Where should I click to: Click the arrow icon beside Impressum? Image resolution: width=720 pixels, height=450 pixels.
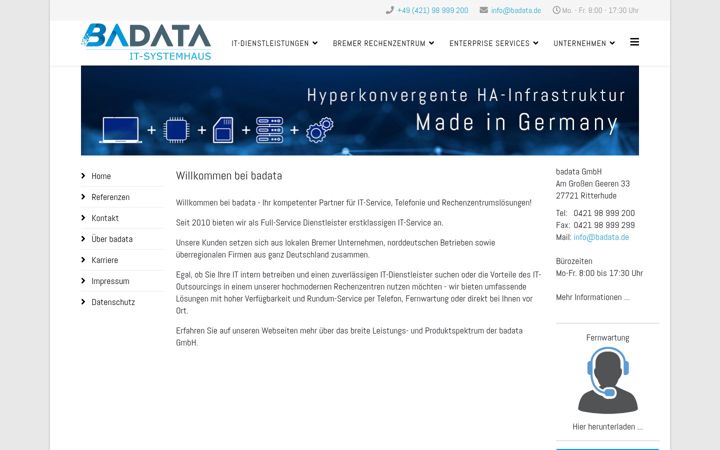click(x=83, y=281)
